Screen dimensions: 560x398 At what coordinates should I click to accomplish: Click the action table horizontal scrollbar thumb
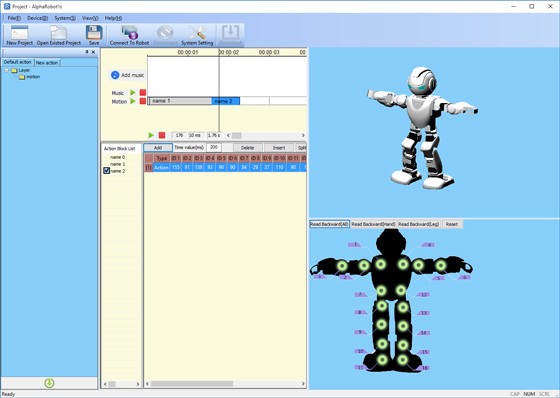(192, 384)
